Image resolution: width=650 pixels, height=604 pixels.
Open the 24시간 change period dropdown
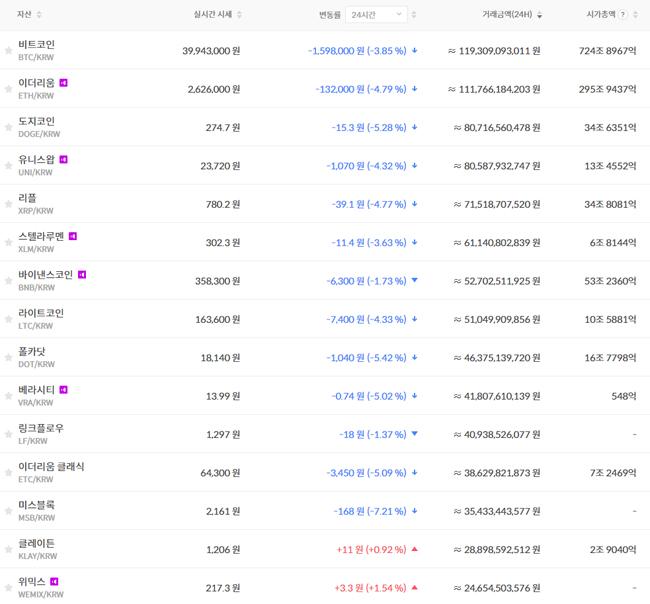pos(376,15)
